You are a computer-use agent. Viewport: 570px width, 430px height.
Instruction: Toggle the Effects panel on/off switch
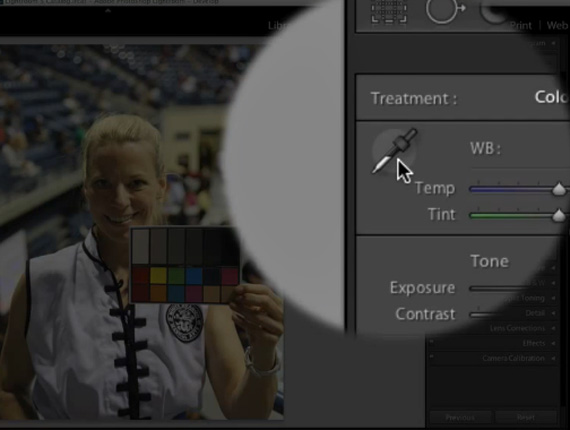pos(431,342)
